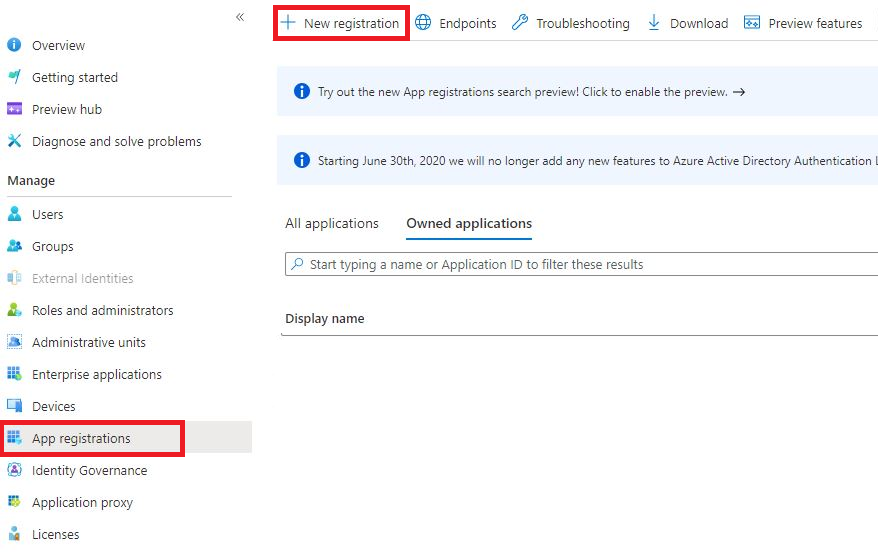Image resolution: width=878 pixels, height=552 pixels.
Task: Click the Preview features icon
Action: click(x=751, y=22)
